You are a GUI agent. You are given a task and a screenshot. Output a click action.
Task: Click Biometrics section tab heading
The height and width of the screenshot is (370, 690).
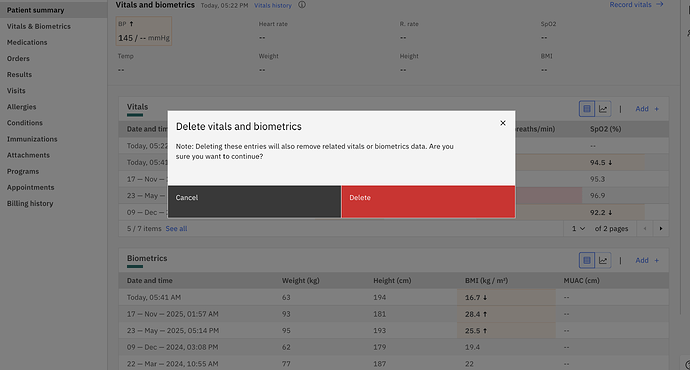(147, 258)
